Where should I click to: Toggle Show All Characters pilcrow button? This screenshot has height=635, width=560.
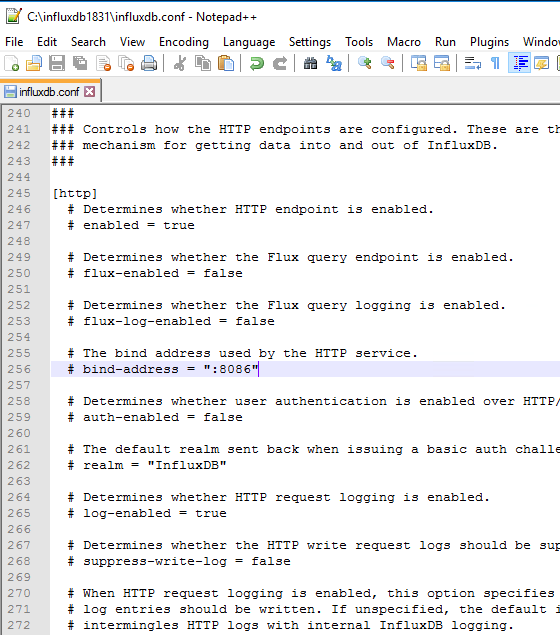tap(495, 64)
